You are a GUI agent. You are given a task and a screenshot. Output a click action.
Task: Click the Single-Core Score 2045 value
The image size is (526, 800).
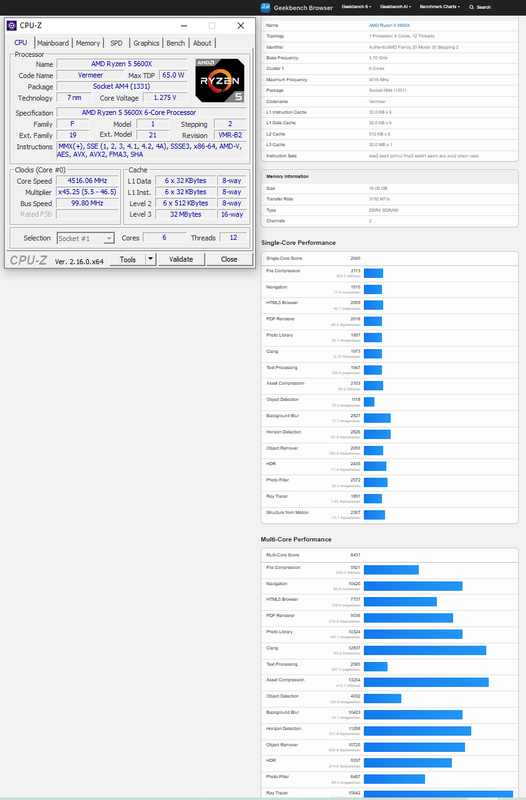coord(356,258)
